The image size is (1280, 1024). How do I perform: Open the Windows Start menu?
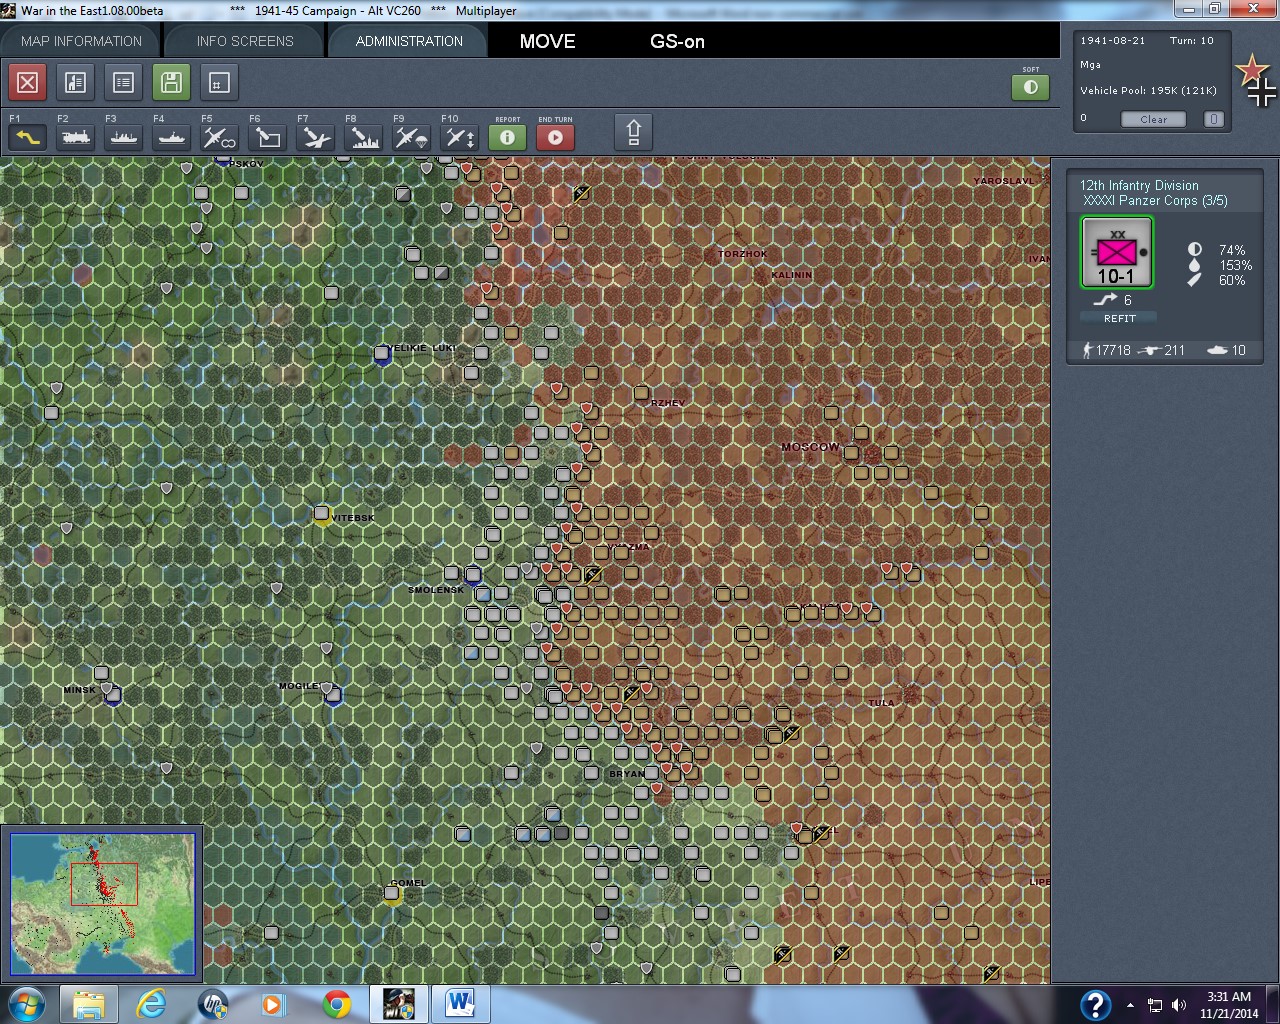[x=26, y=1003]
